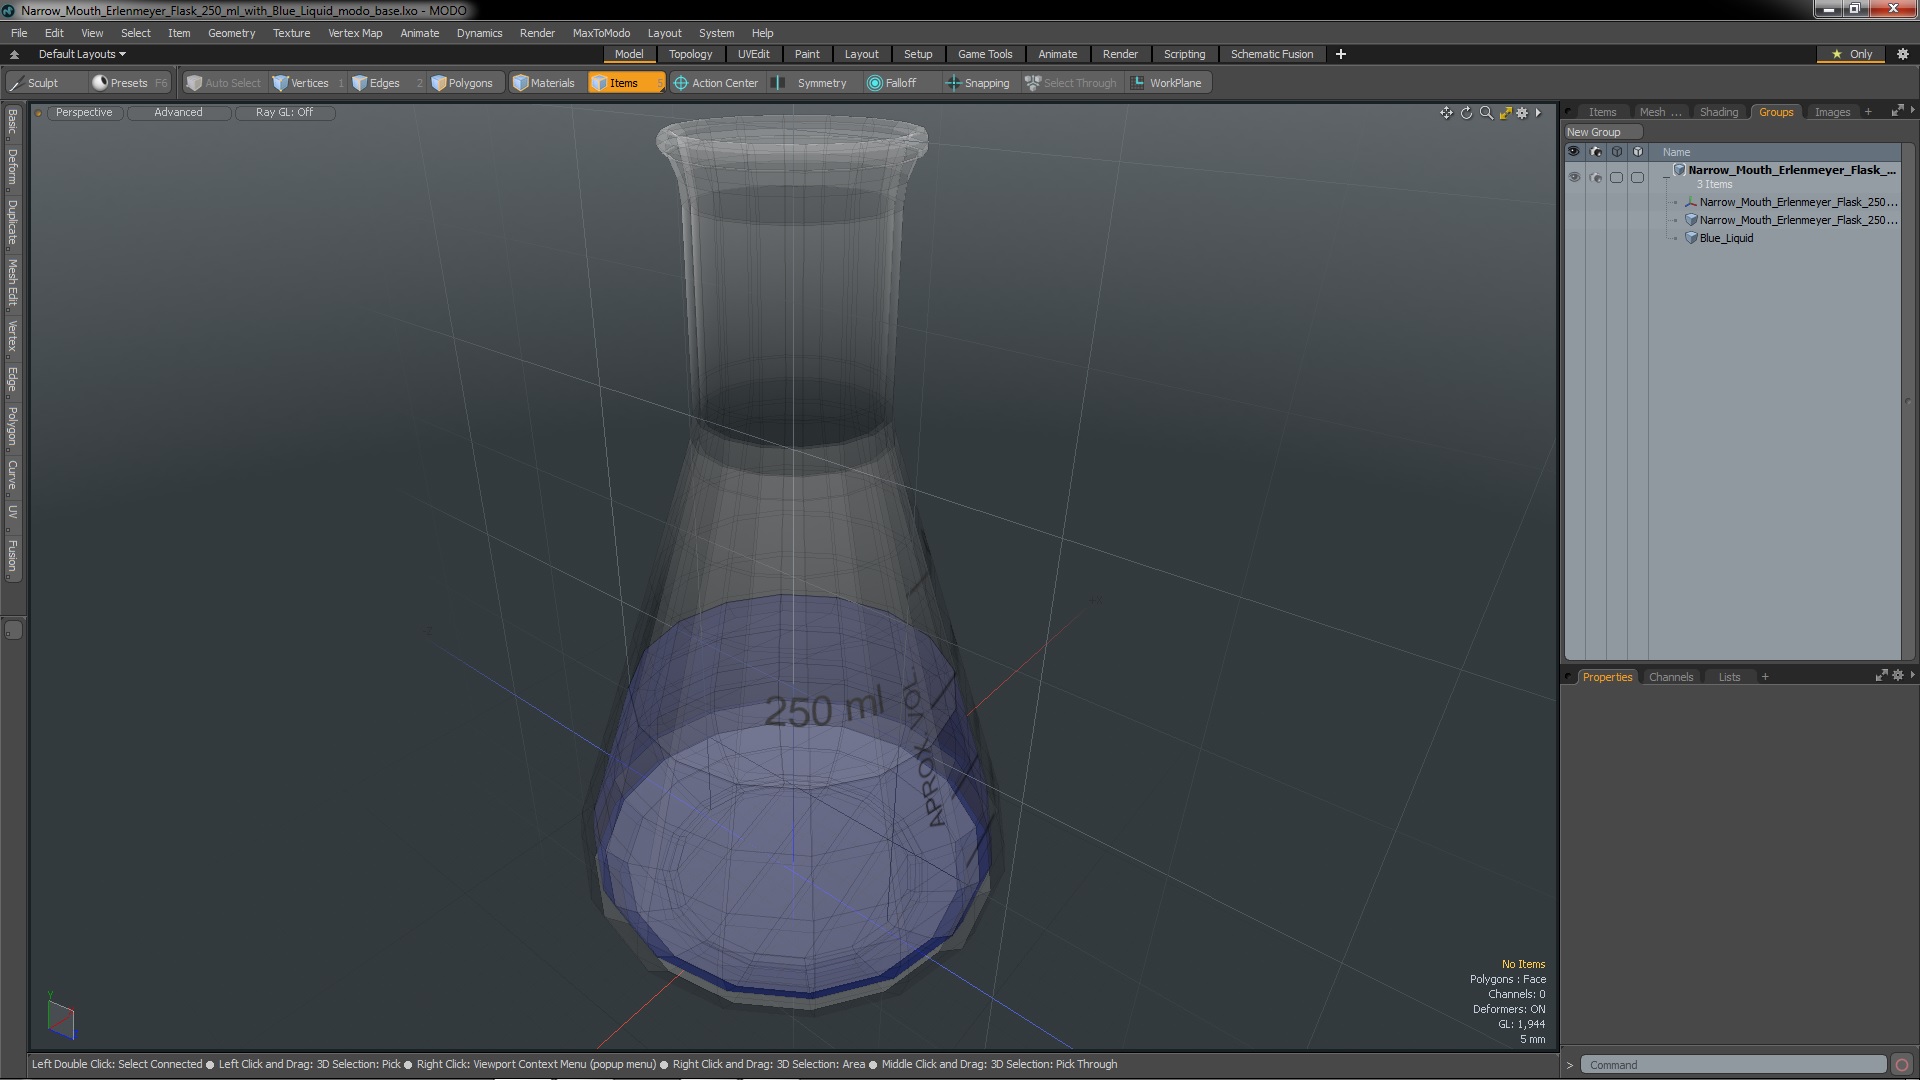Viewport: 1920px width, 1080px height.
Task: Click the Command input field
Action: (1734, 1065)
